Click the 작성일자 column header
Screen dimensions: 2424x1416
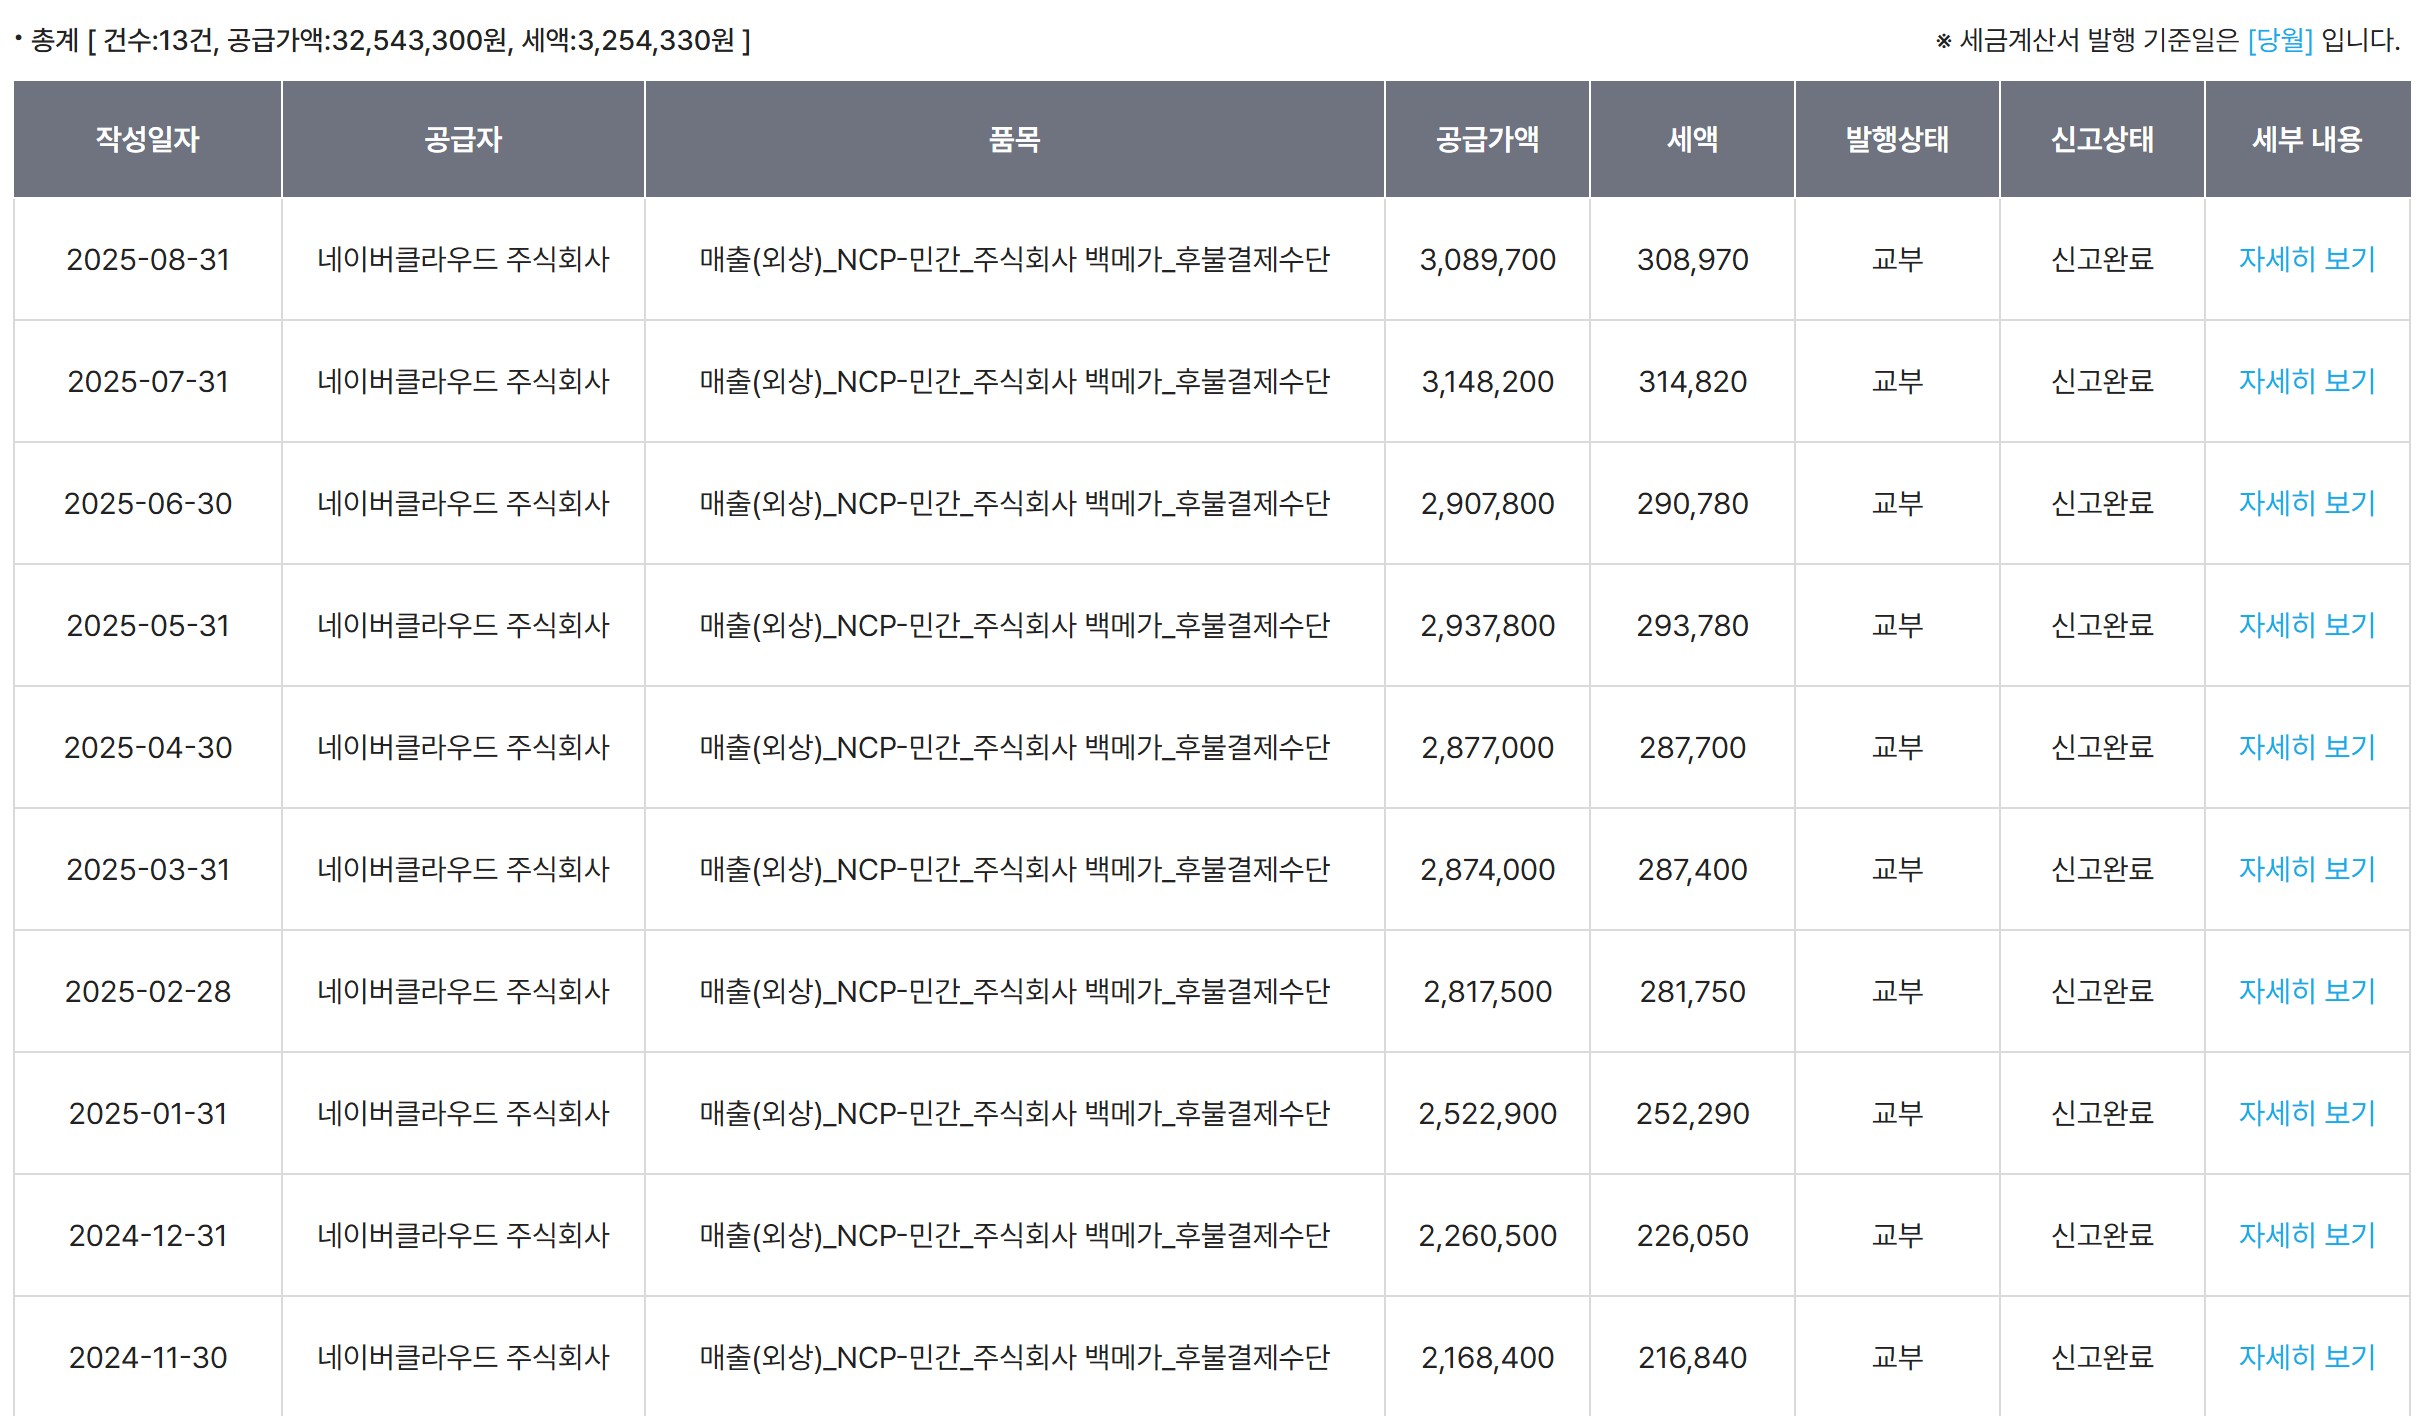point(148,139)
